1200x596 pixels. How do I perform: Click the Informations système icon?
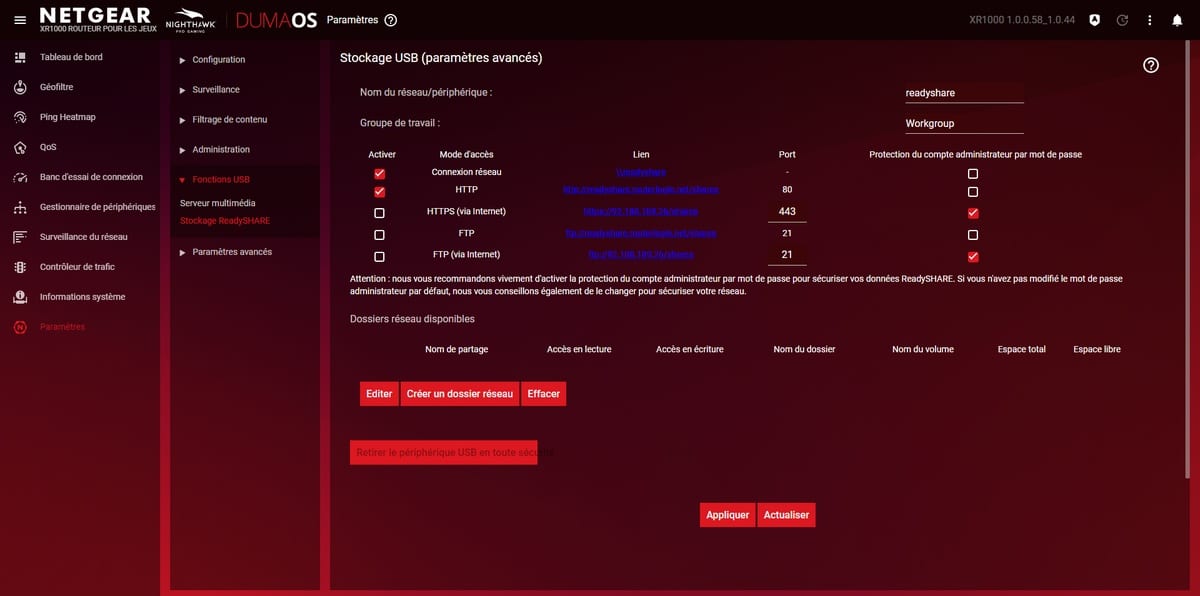click(x=20, y=297)
